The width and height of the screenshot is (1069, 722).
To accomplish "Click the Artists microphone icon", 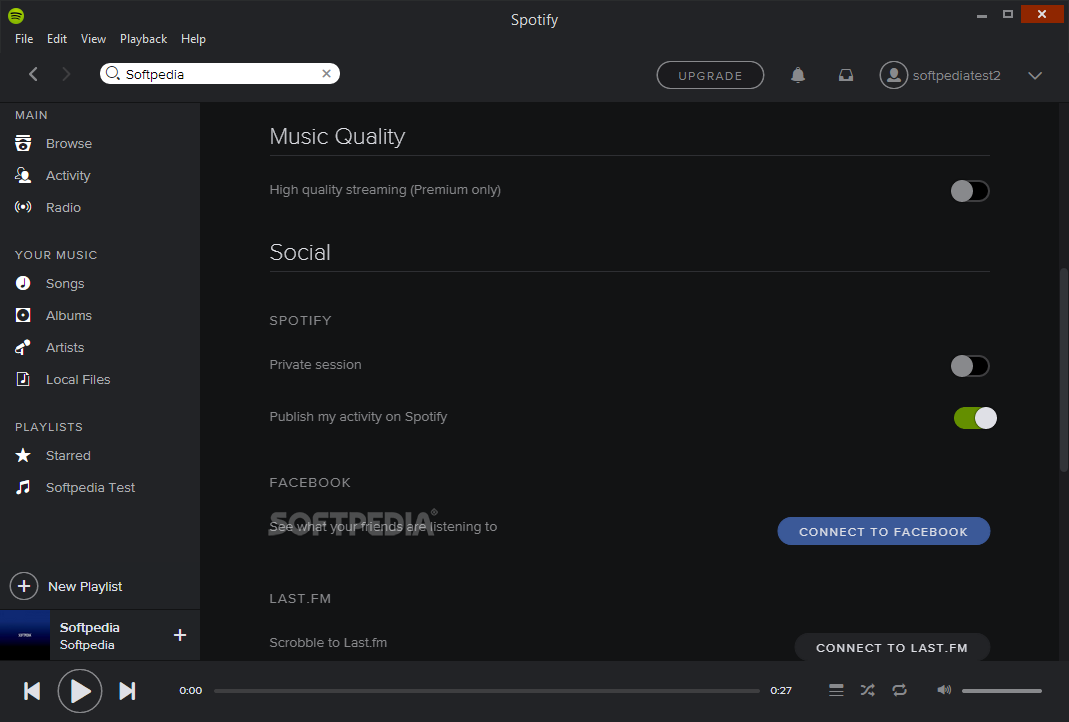I will point(23,347).
